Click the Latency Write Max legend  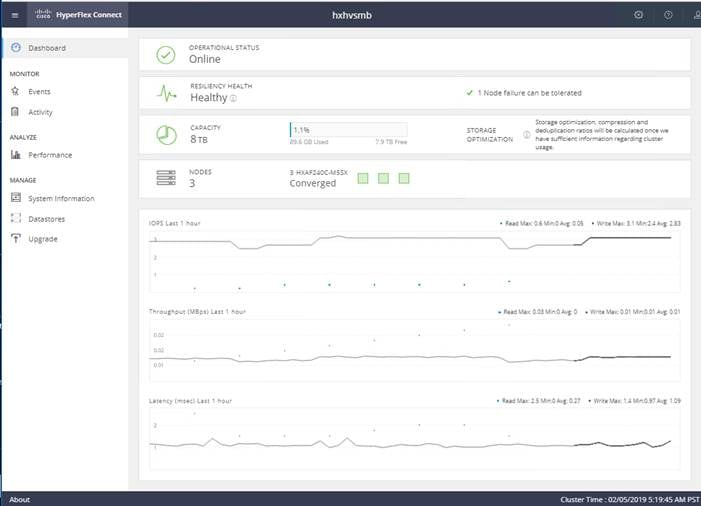tap(634, 401)
